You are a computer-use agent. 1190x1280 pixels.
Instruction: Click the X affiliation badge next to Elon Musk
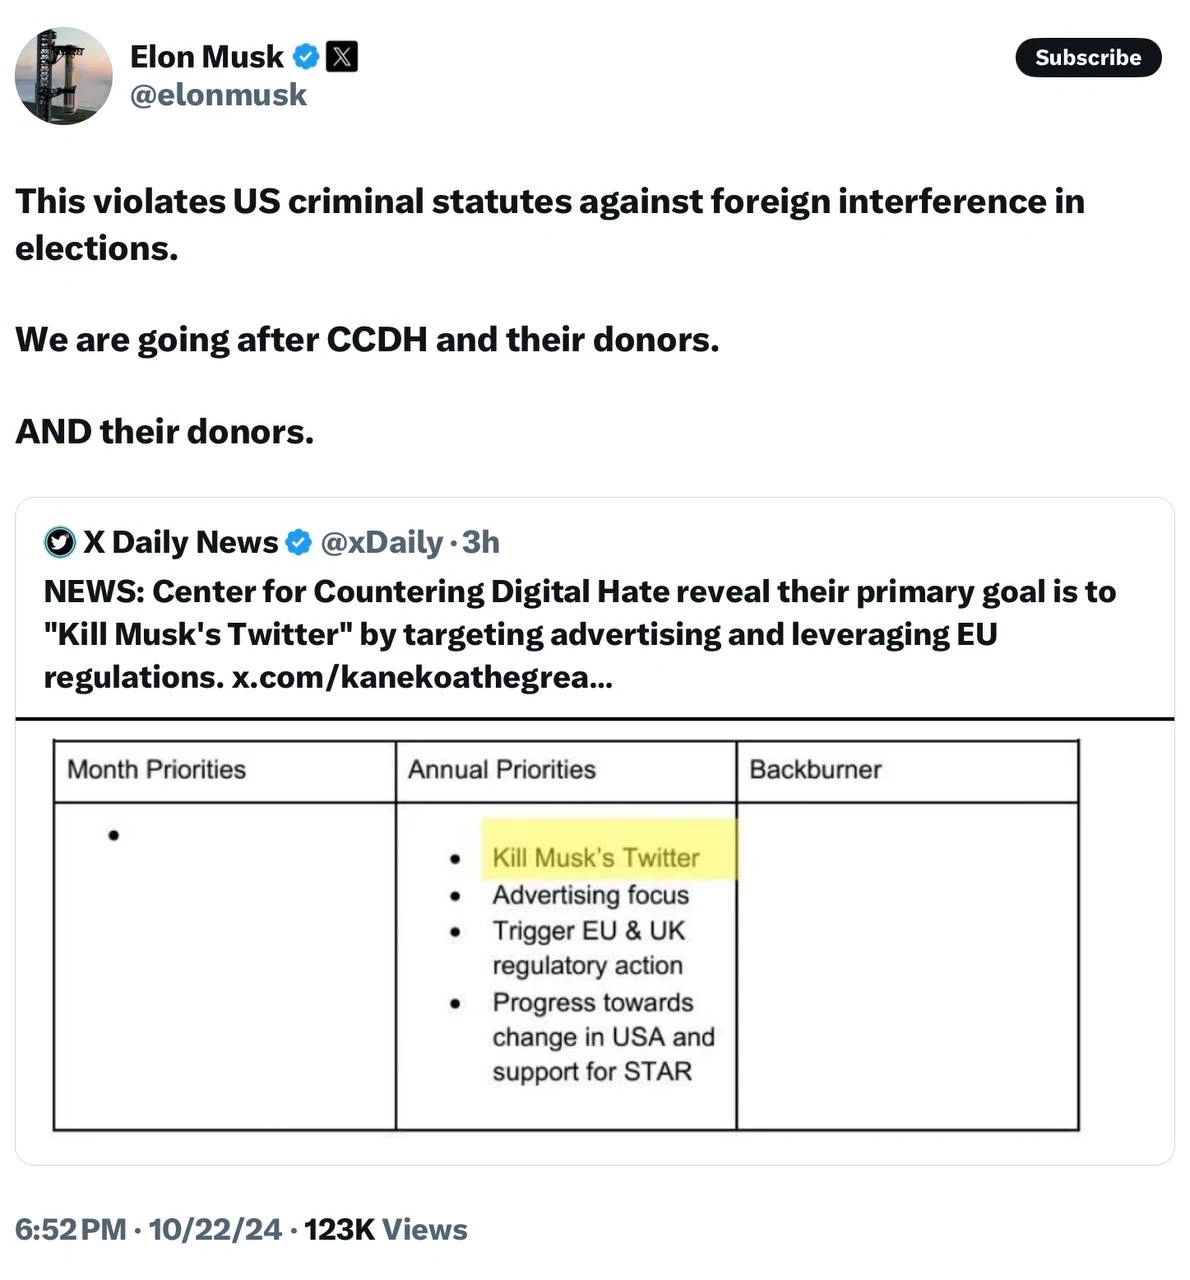[342, 57]
